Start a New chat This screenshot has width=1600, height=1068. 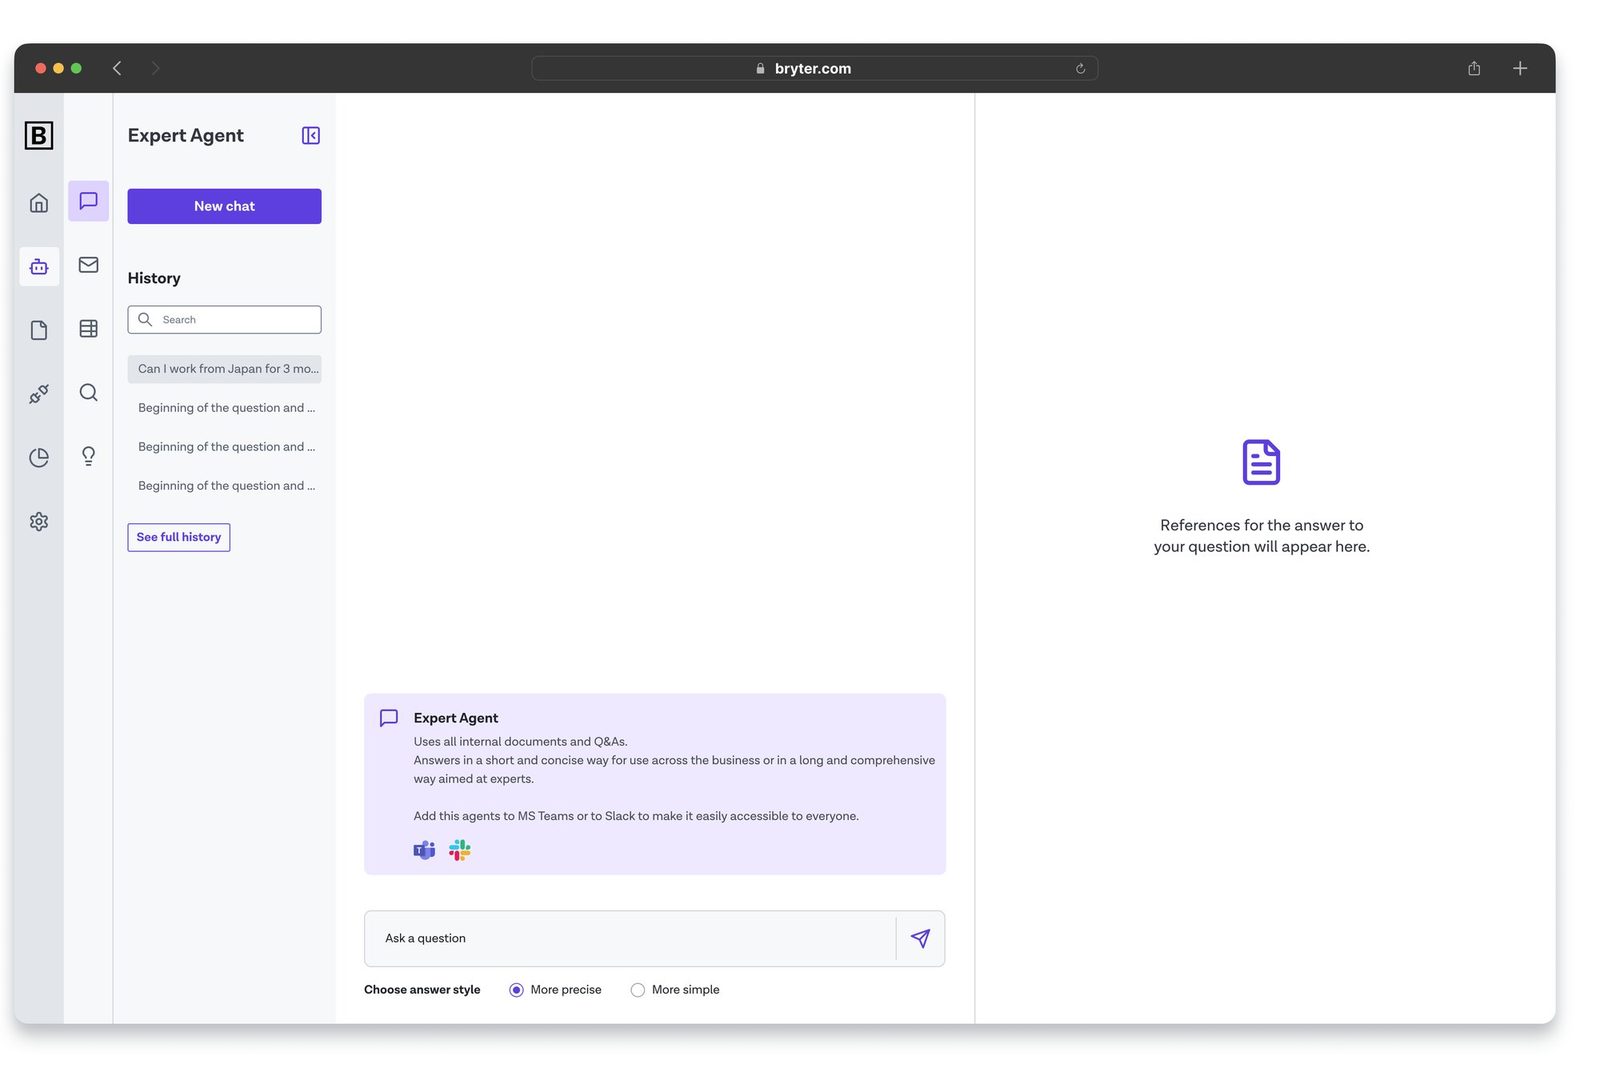(225, 206)
